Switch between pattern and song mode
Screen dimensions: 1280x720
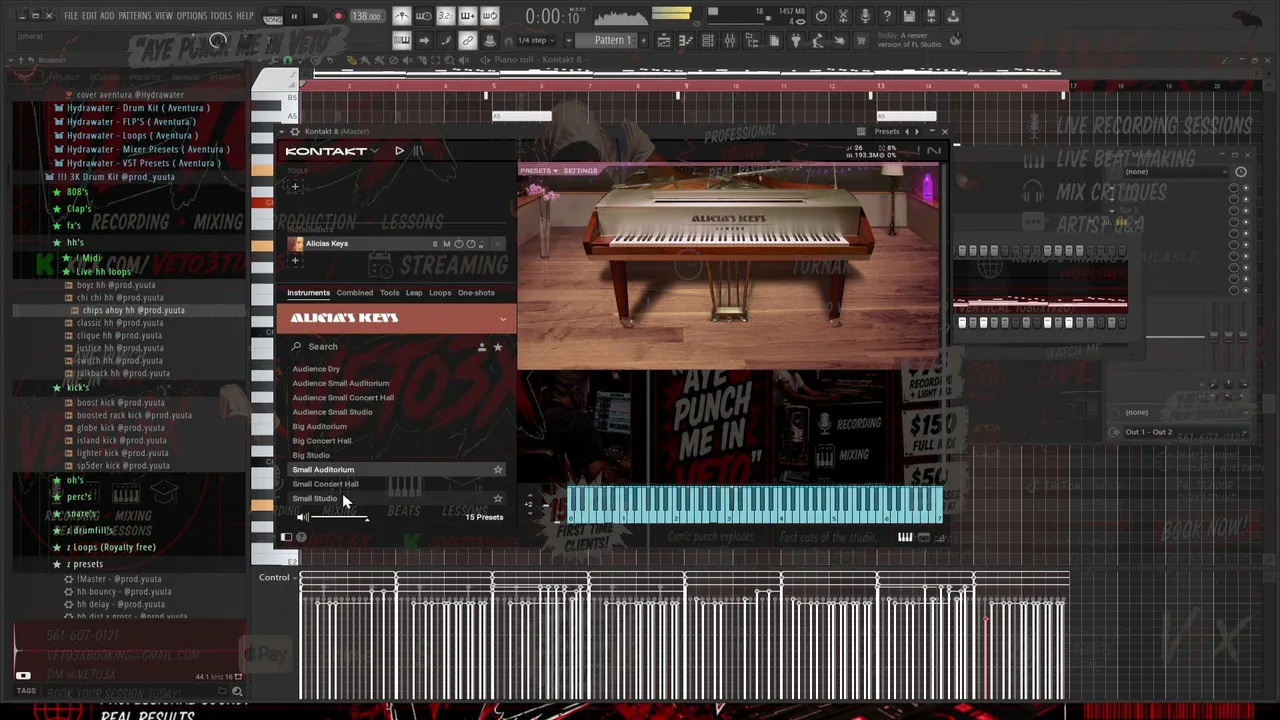click(273, 16)
